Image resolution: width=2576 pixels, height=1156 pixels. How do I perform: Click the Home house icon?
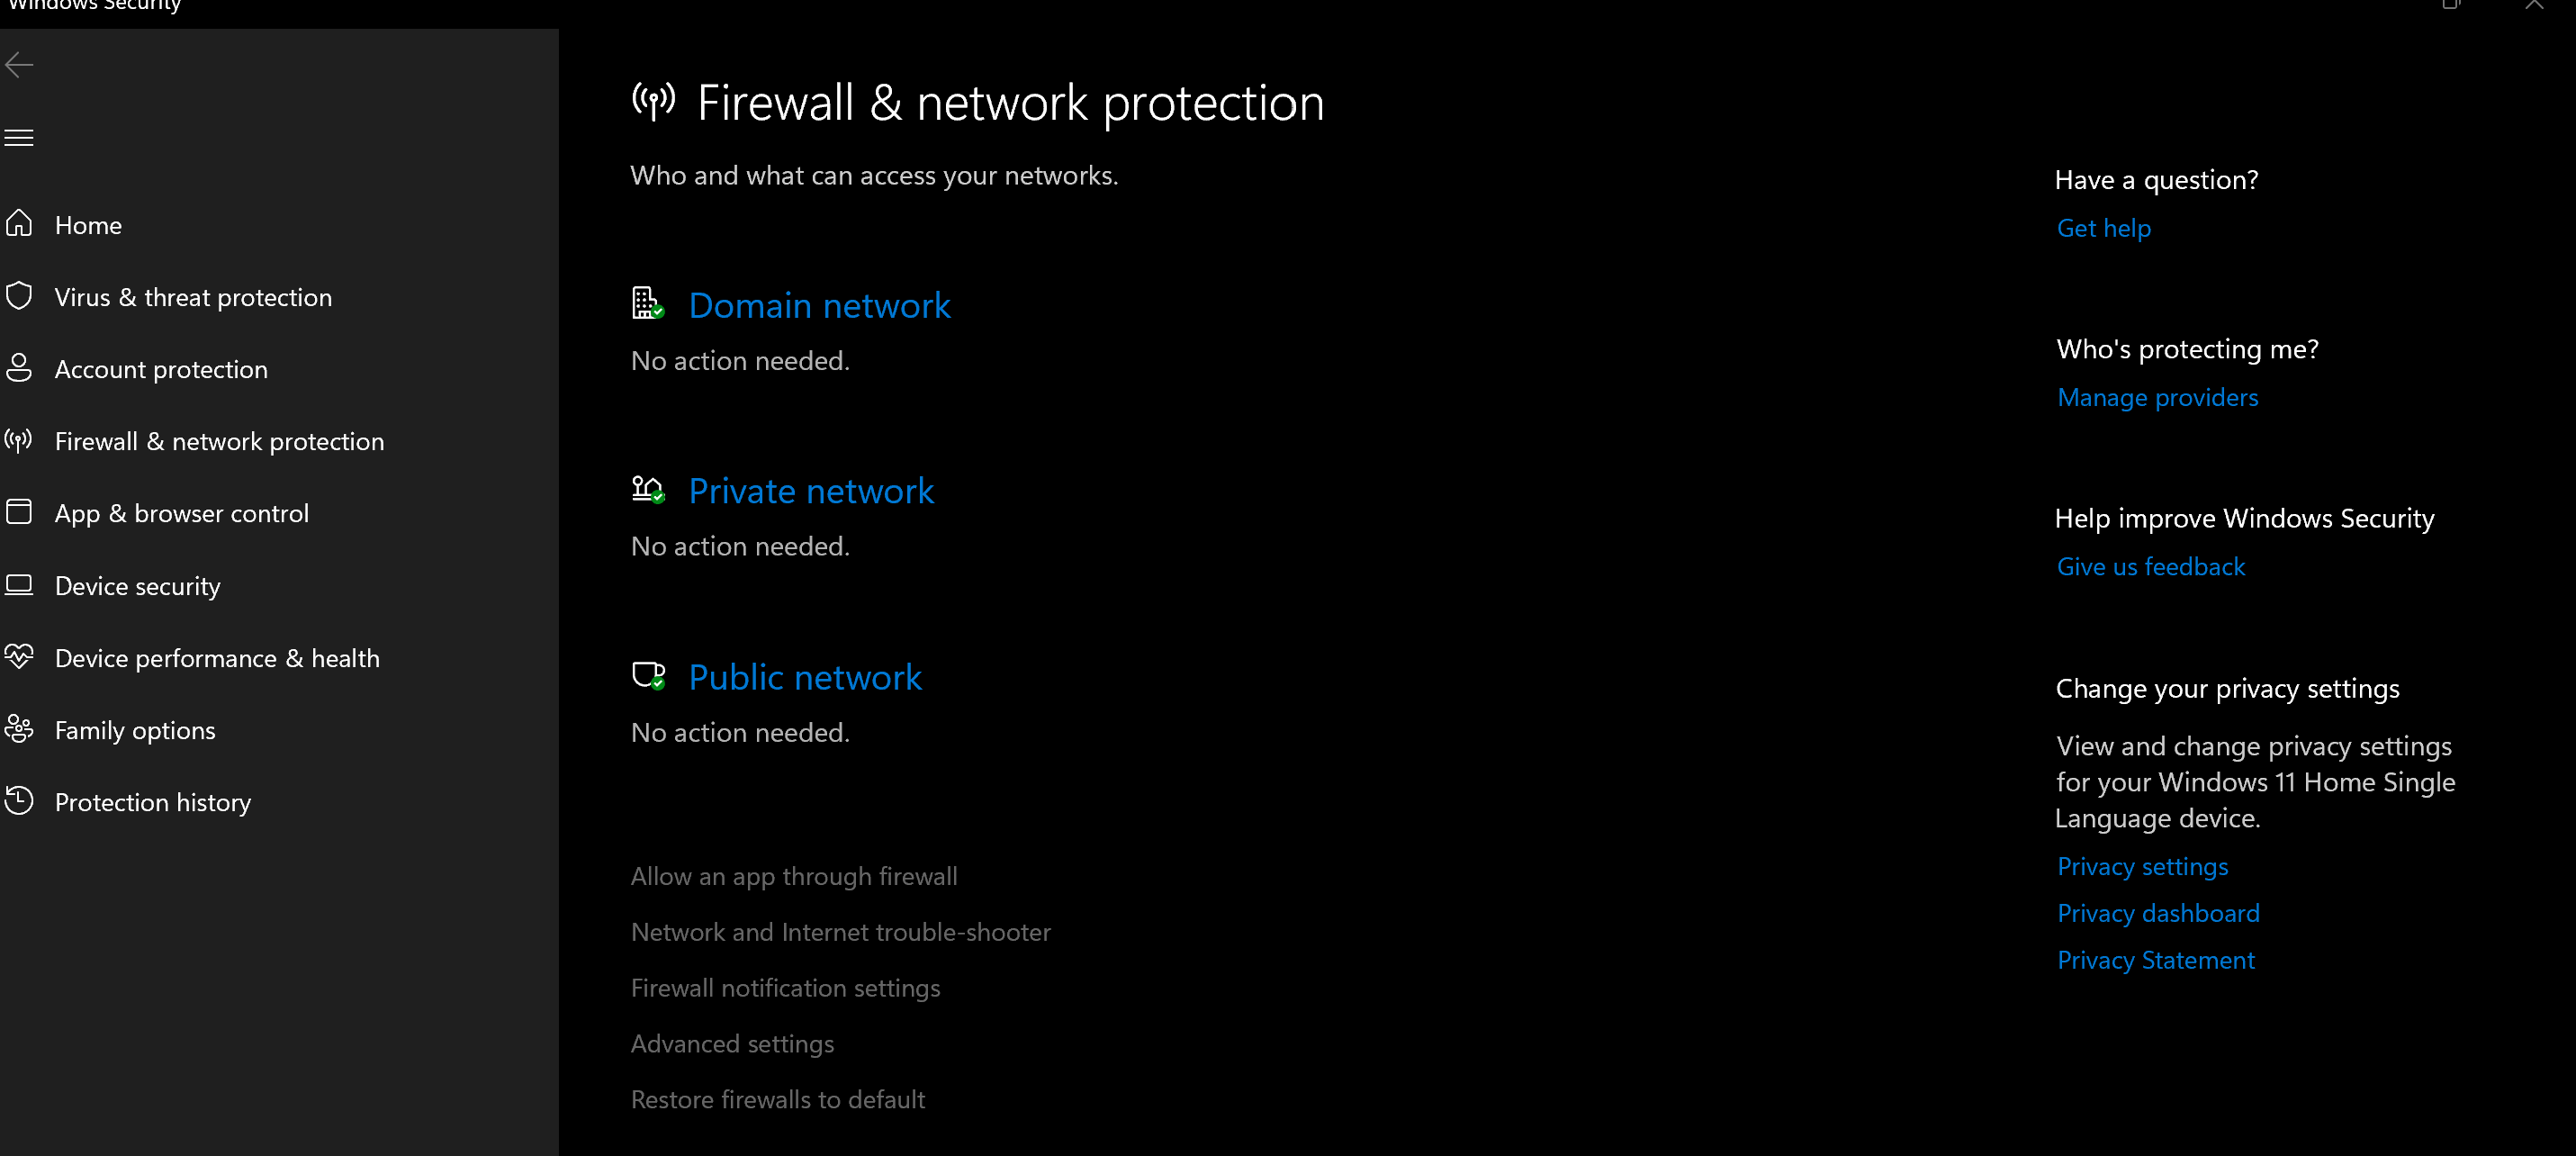19,224
